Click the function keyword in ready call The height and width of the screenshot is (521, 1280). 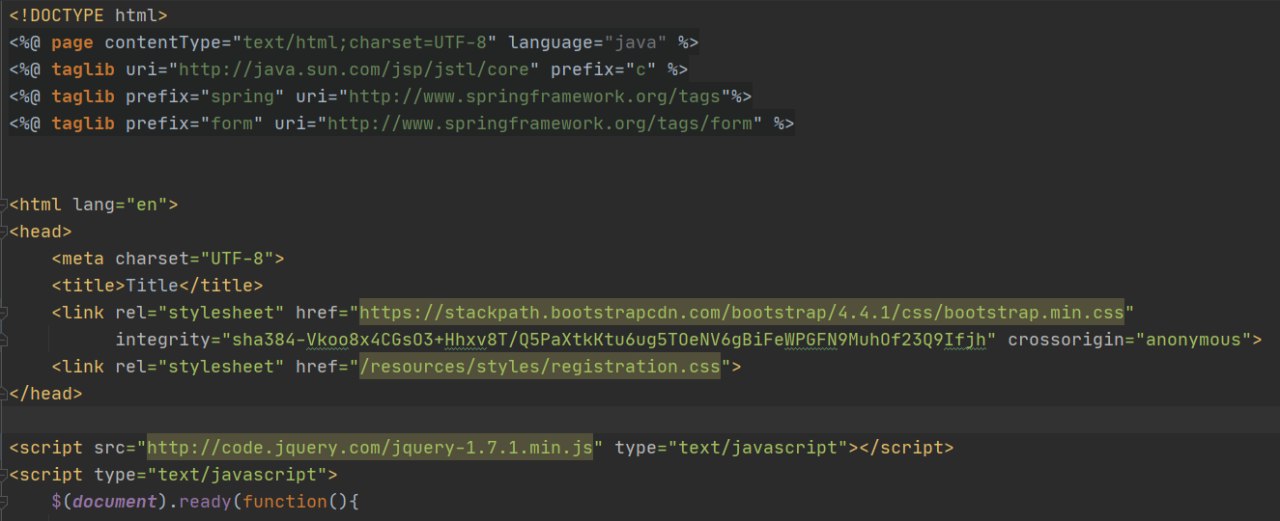pos(284,502)
